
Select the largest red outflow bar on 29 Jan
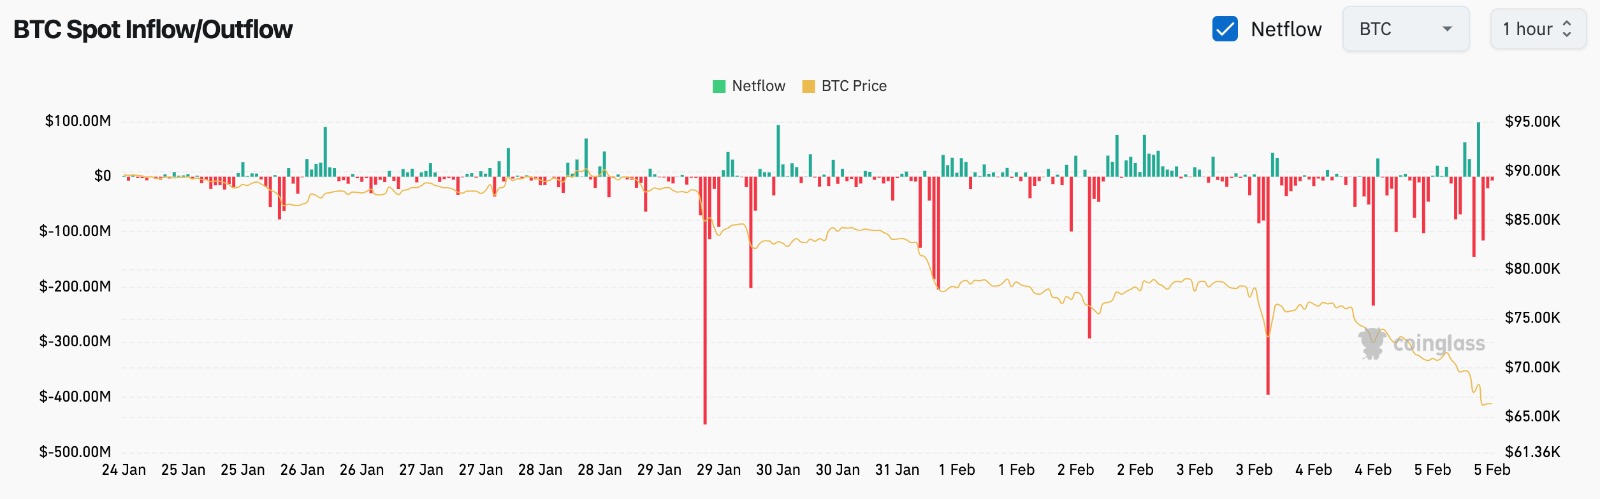[705, 300]
